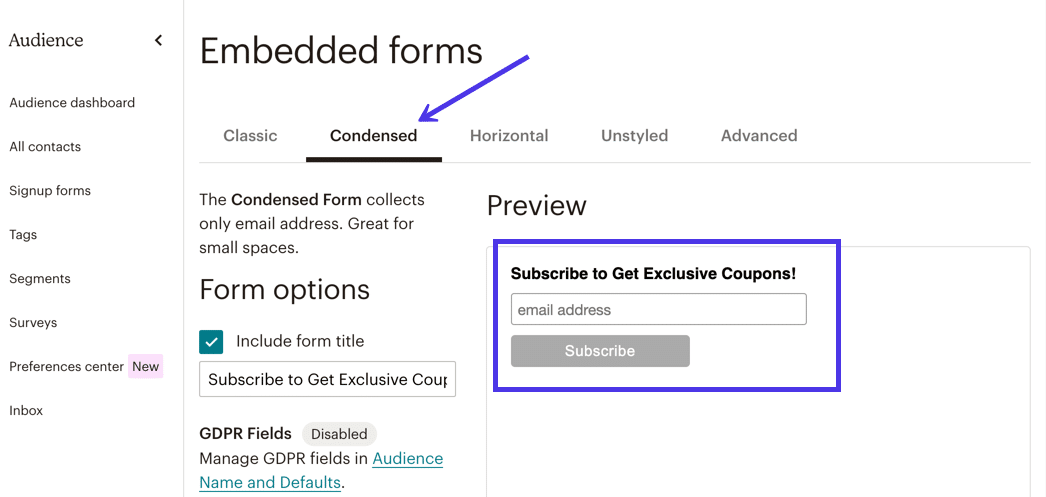Switch to the Classic tab
Screen dimensions: 1046x497
(x=250, y=136)
